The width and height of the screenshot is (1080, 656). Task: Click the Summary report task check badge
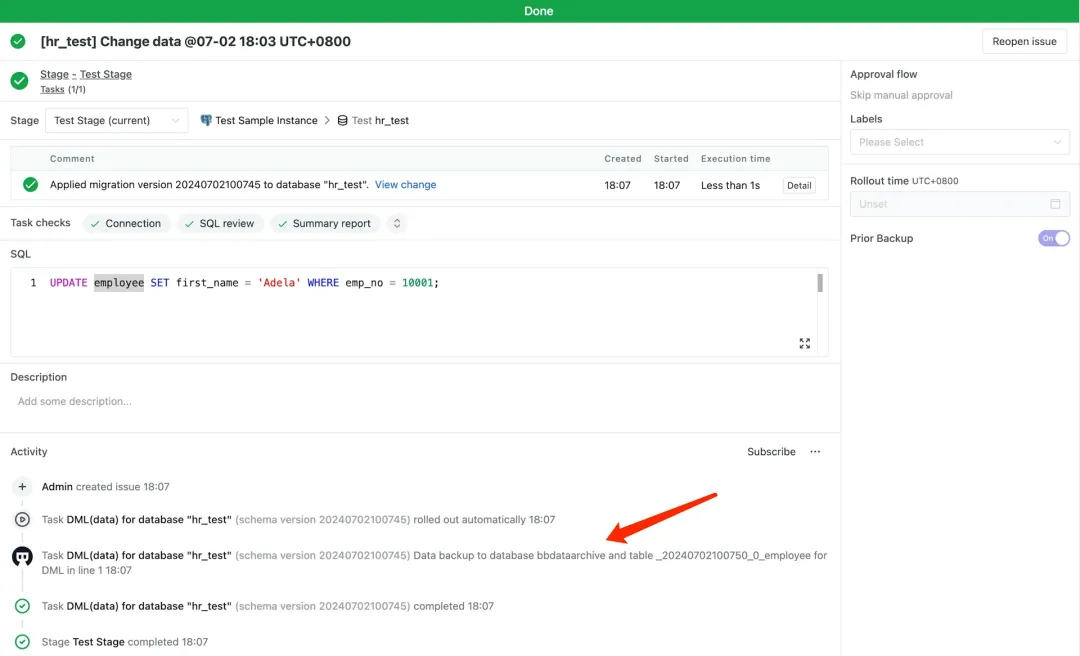click(x=325, y=223)
